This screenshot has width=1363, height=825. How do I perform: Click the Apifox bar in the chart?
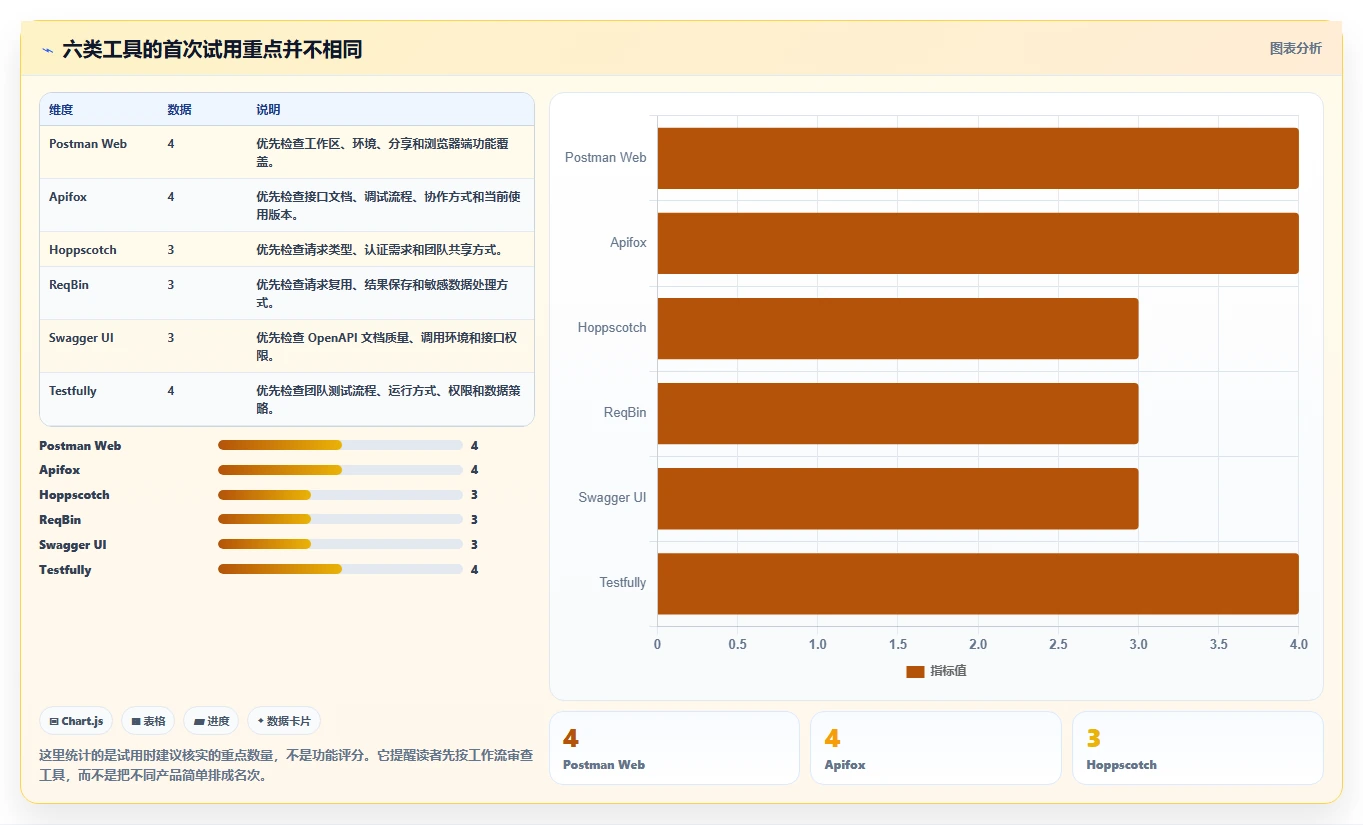977,243
